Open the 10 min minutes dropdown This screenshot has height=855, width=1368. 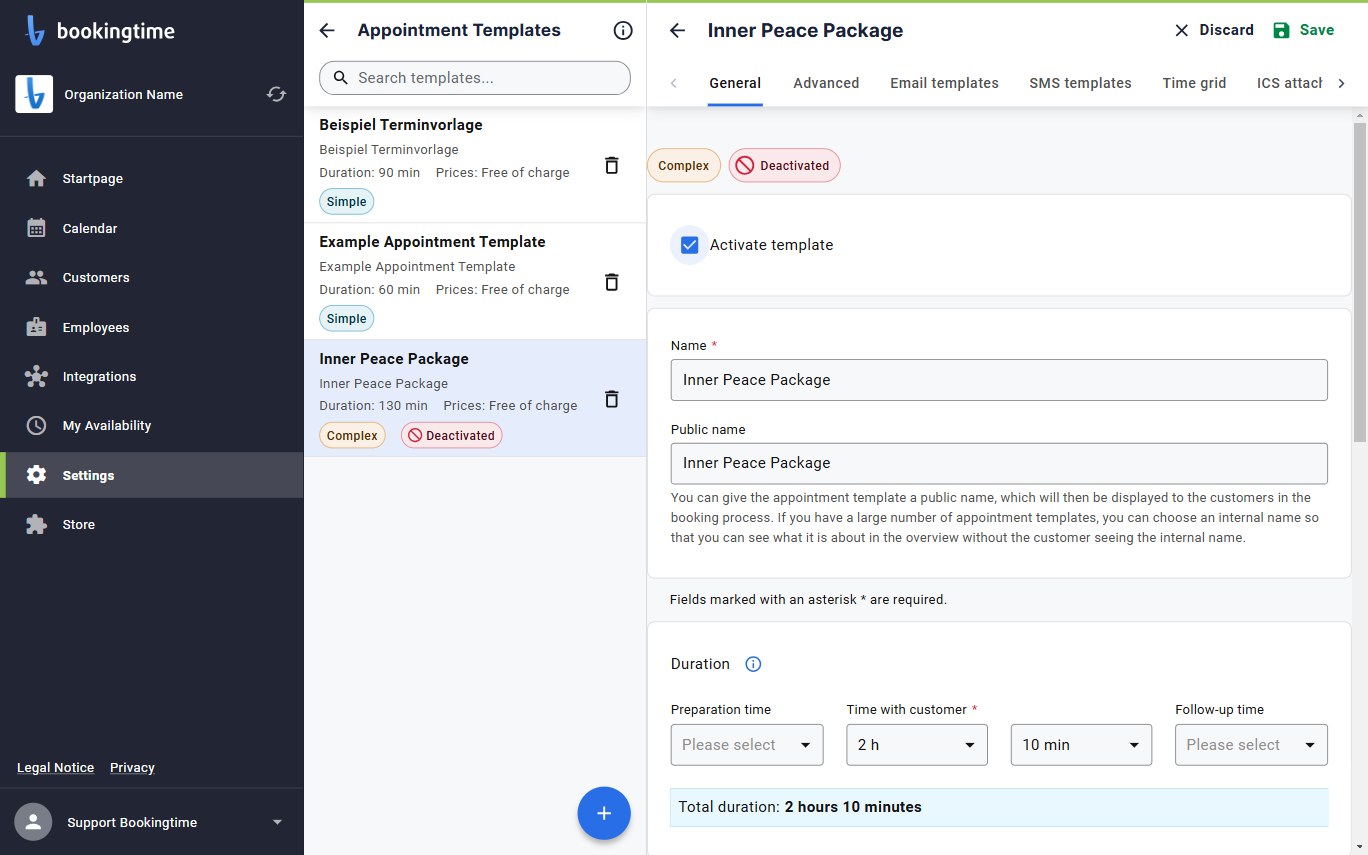[x=1081, y=745]
